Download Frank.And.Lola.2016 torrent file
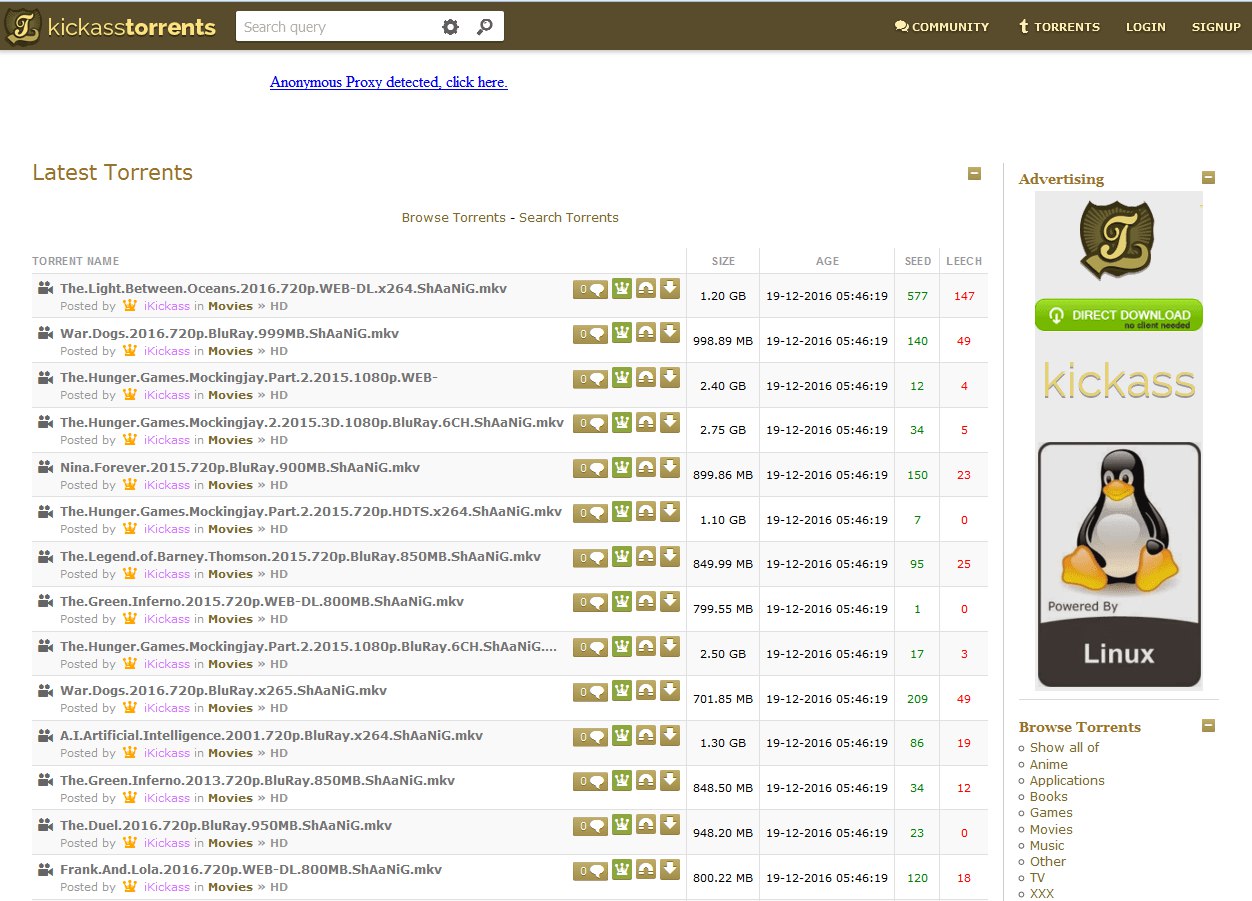Screen dimensions: 1252x901 point(670,870)
